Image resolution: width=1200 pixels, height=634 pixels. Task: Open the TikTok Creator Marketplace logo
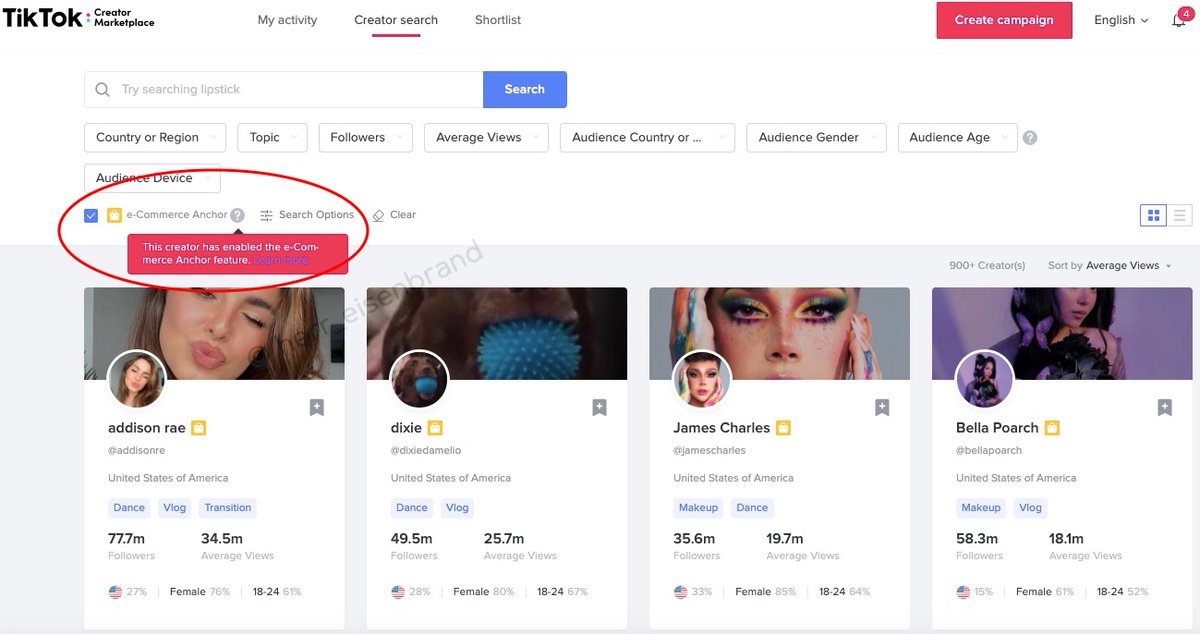tap(79, 18)
